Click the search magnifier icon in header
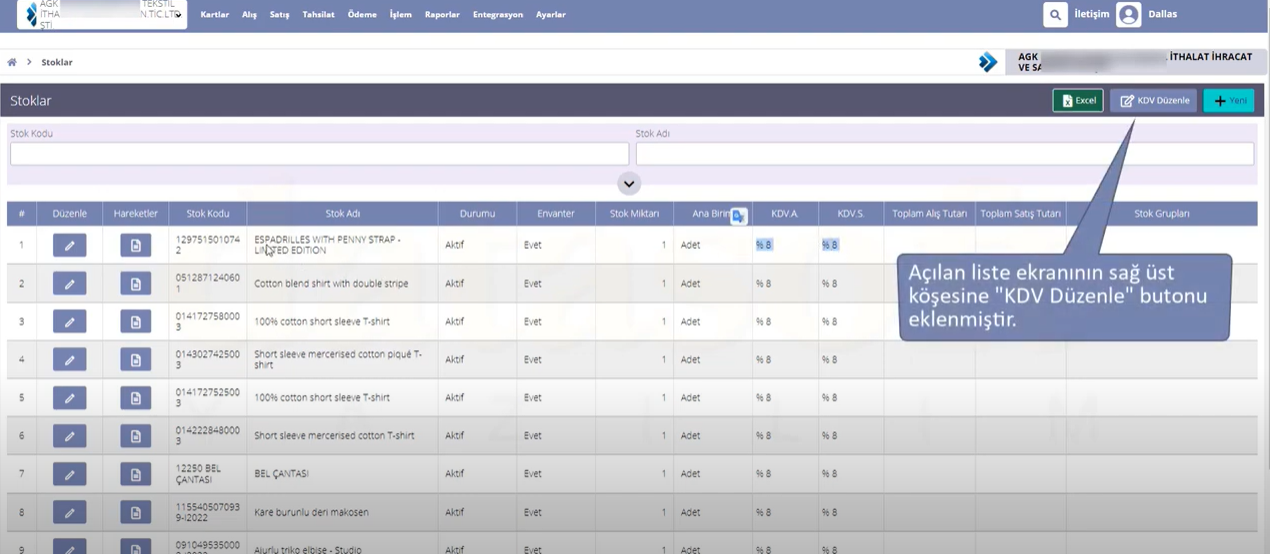Image resolution: width=1270 pixels, height=554 pixels. (1055, 14)
